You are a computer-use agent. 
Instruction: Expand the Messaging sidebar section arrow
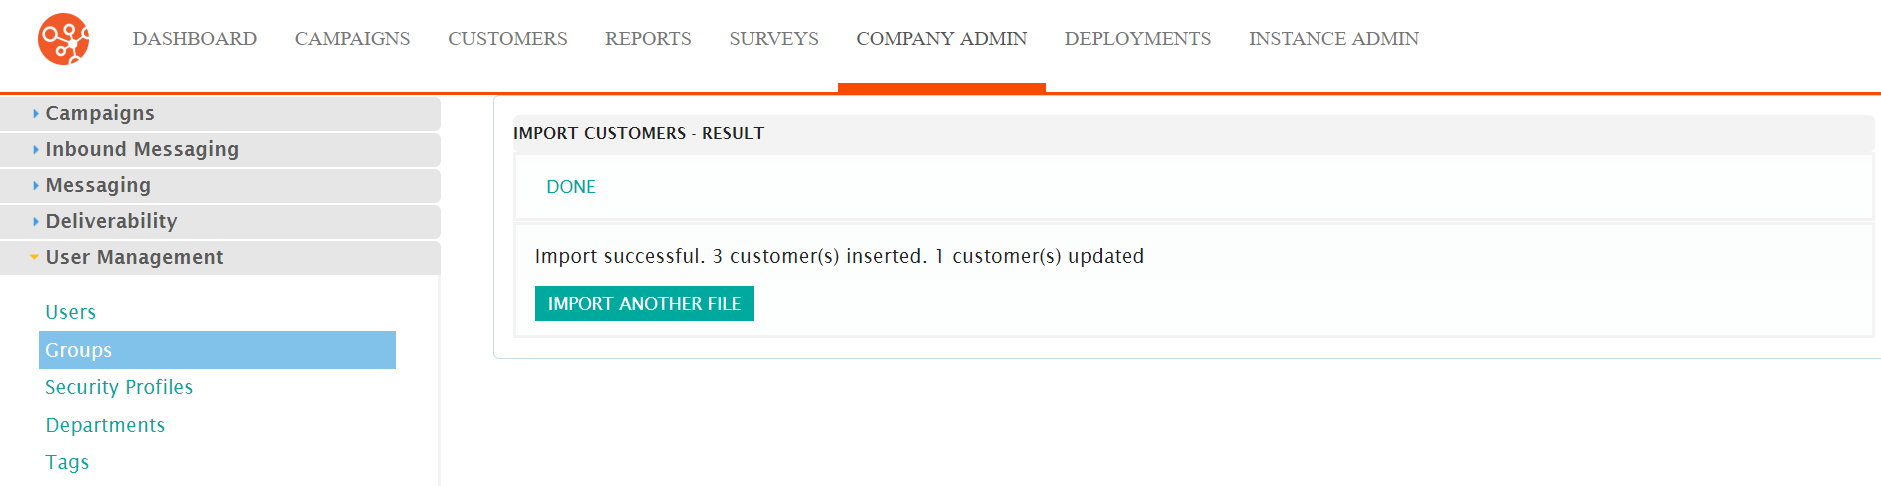click(36, 186)
